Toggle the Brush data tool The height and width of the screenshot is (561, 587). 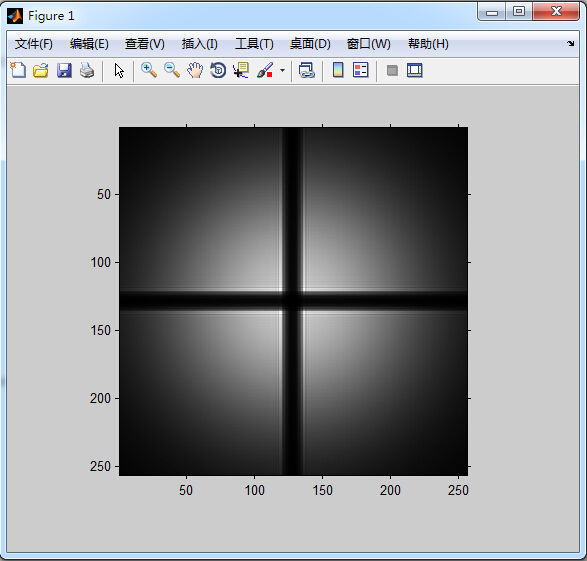[x=265, y=70]
